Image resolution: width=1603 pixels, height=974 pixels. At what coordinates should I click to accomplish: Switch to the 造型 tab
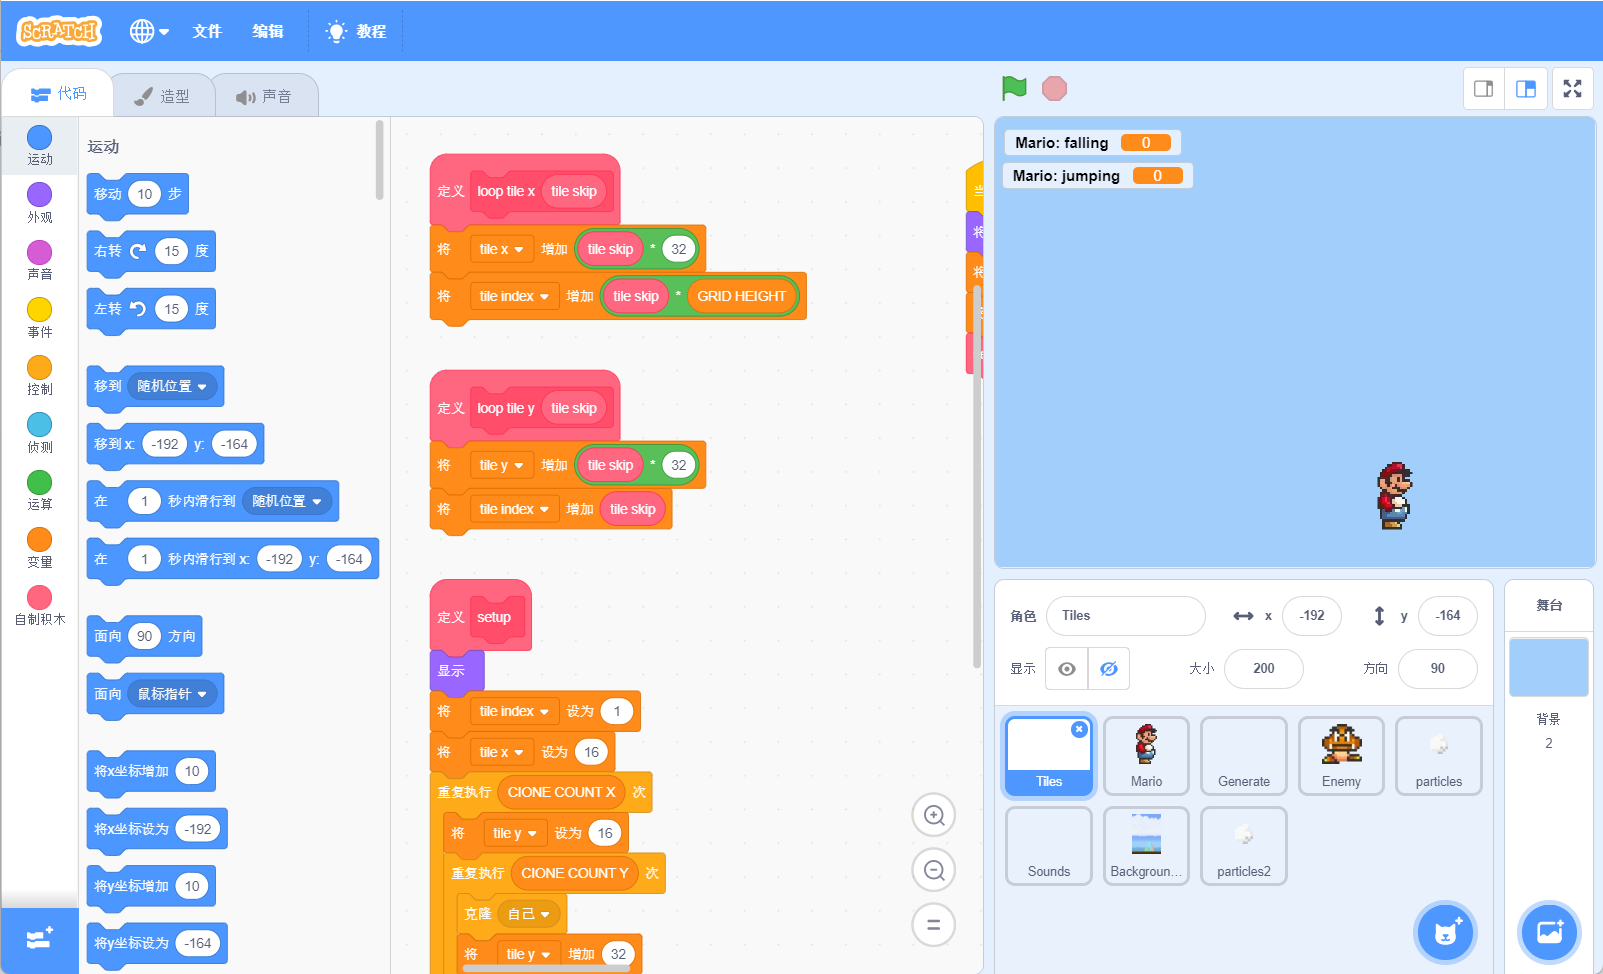point(162,96)
